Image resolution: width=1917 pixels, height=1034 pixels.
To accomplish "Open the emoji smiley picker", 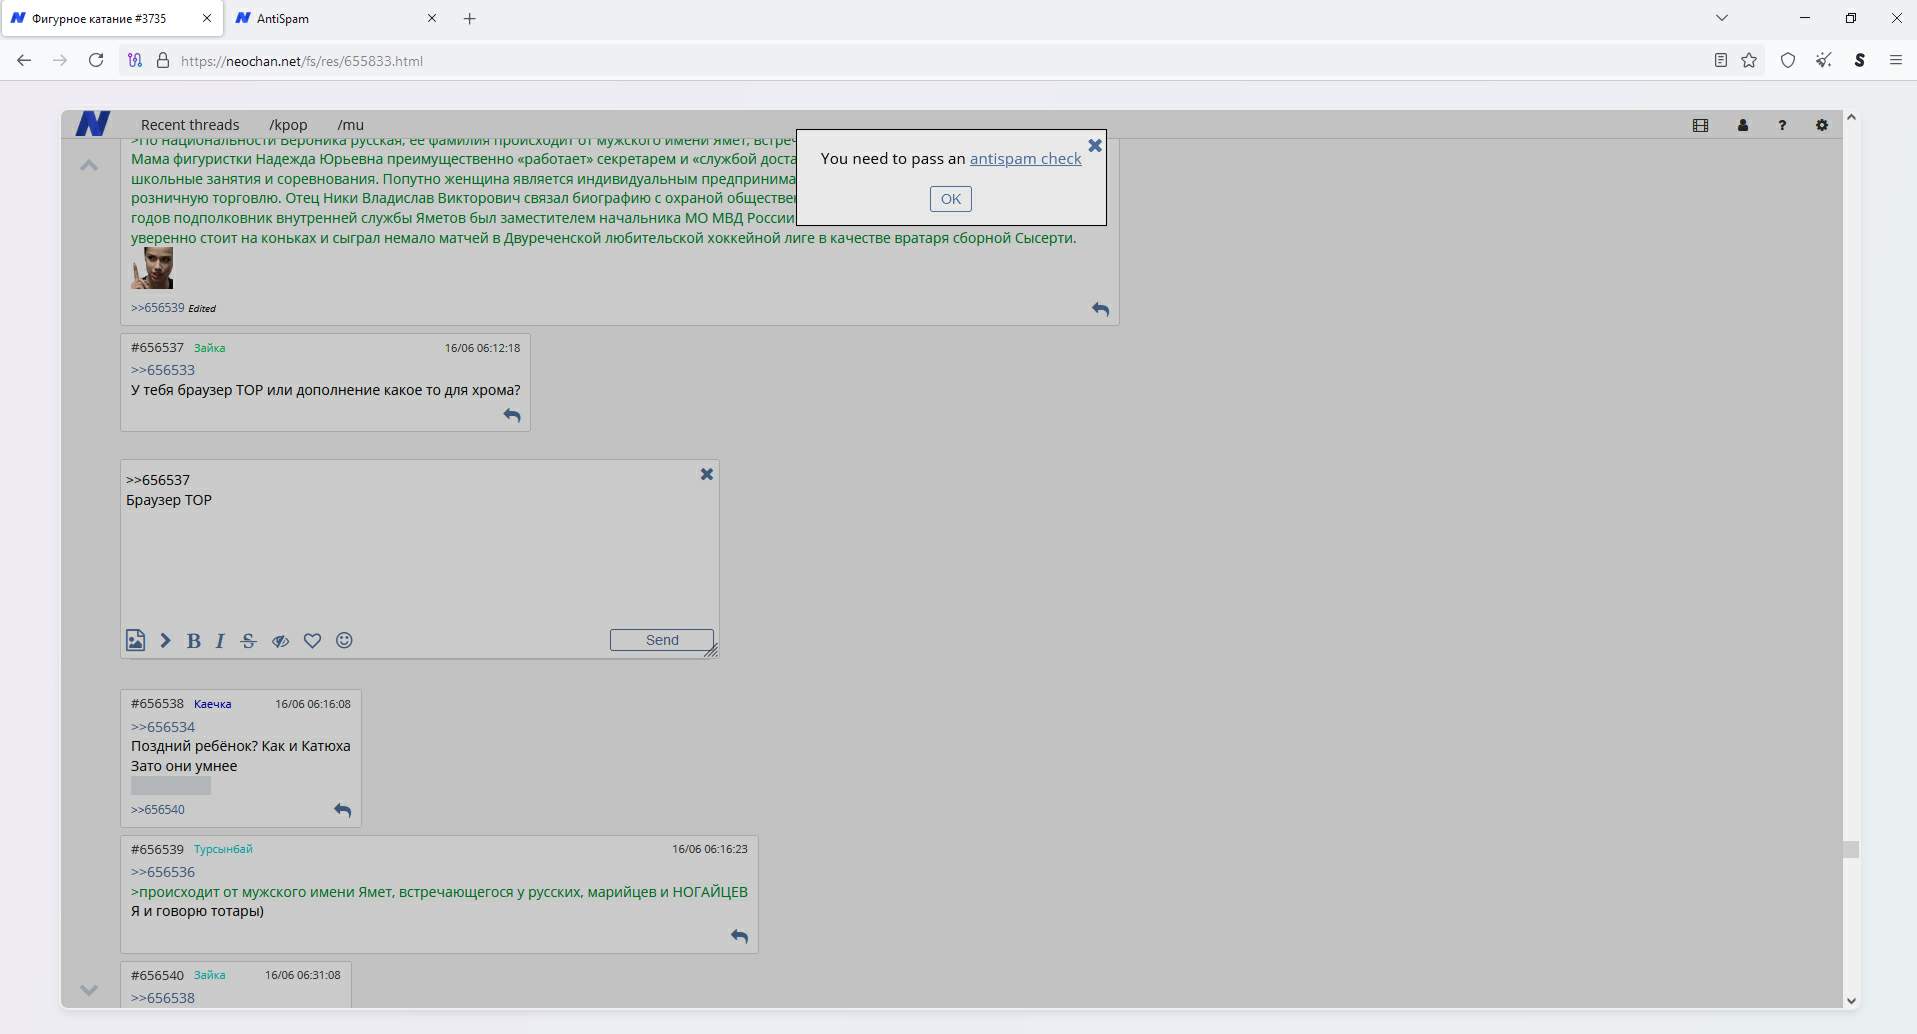I will (x=344, y=641).
